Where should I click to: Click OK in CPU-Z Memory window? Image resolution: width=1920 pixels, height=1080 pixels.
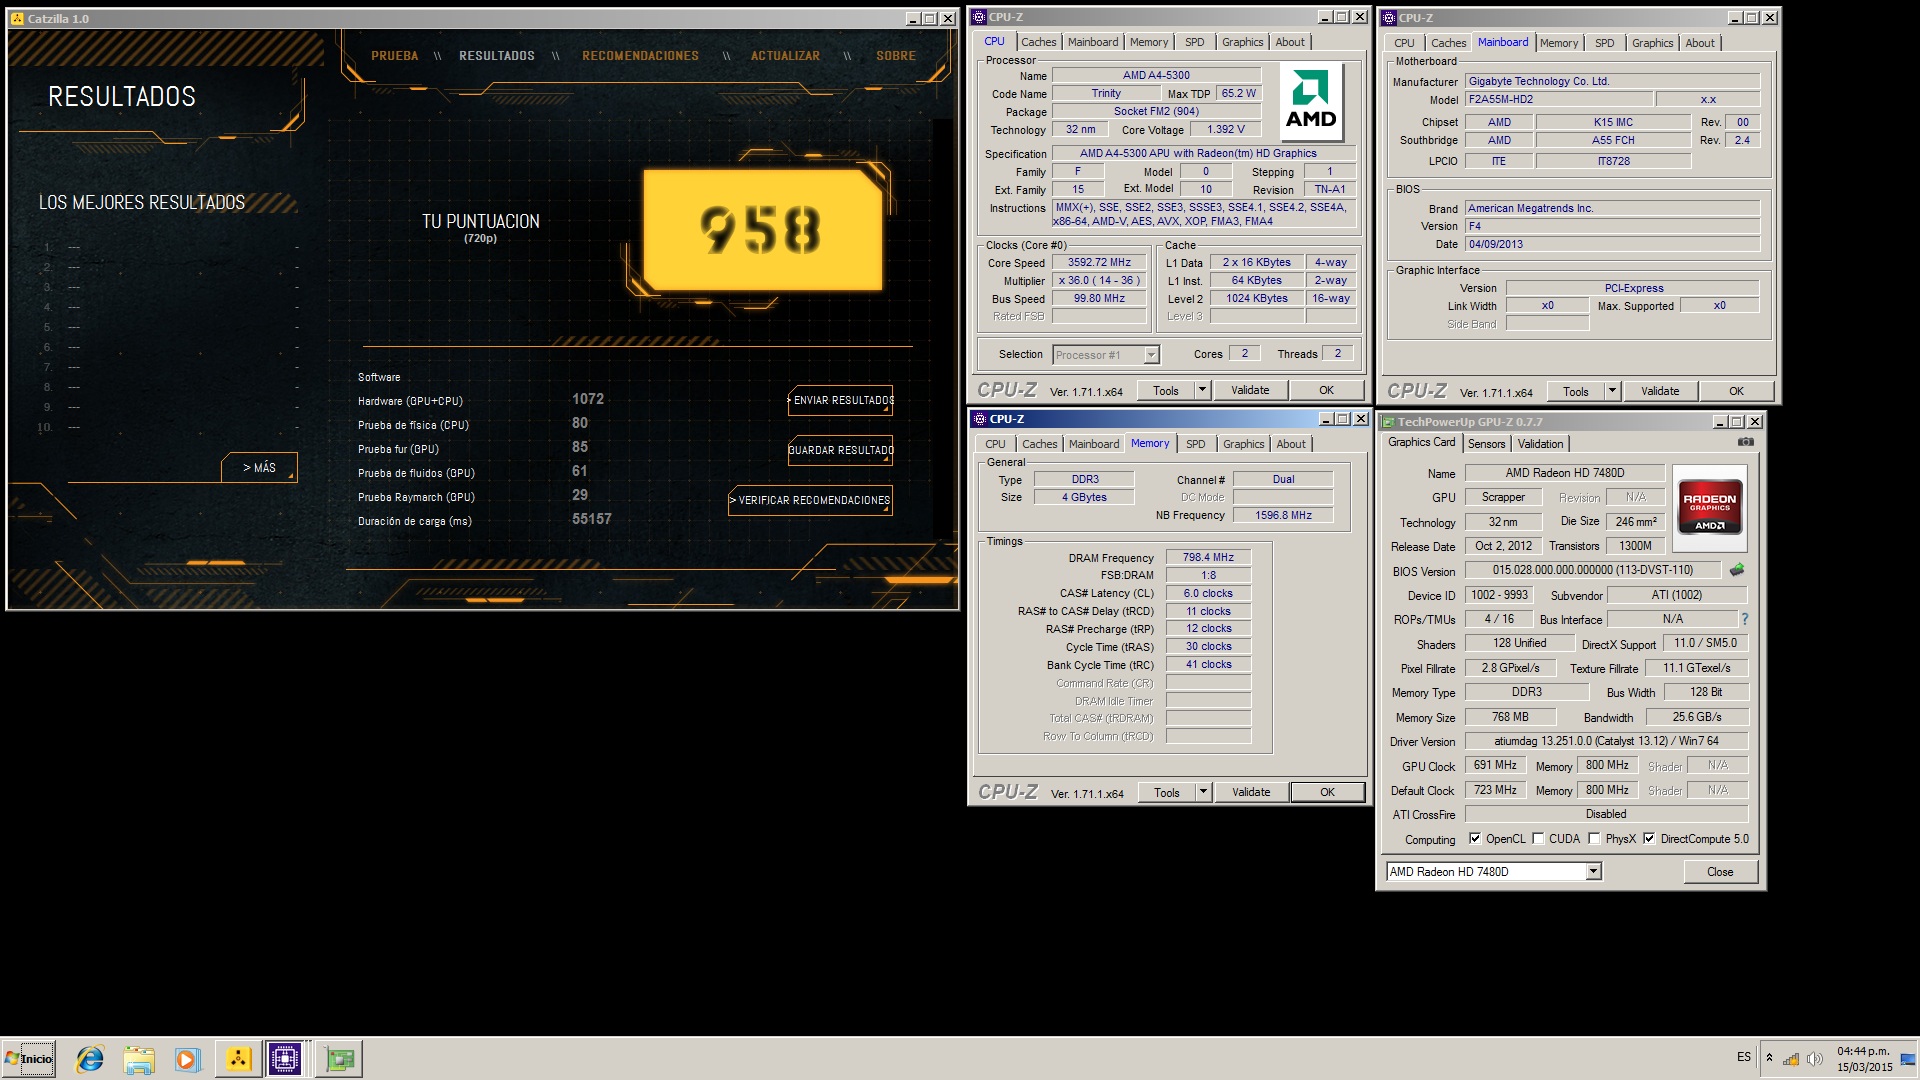coord(1327,792)
